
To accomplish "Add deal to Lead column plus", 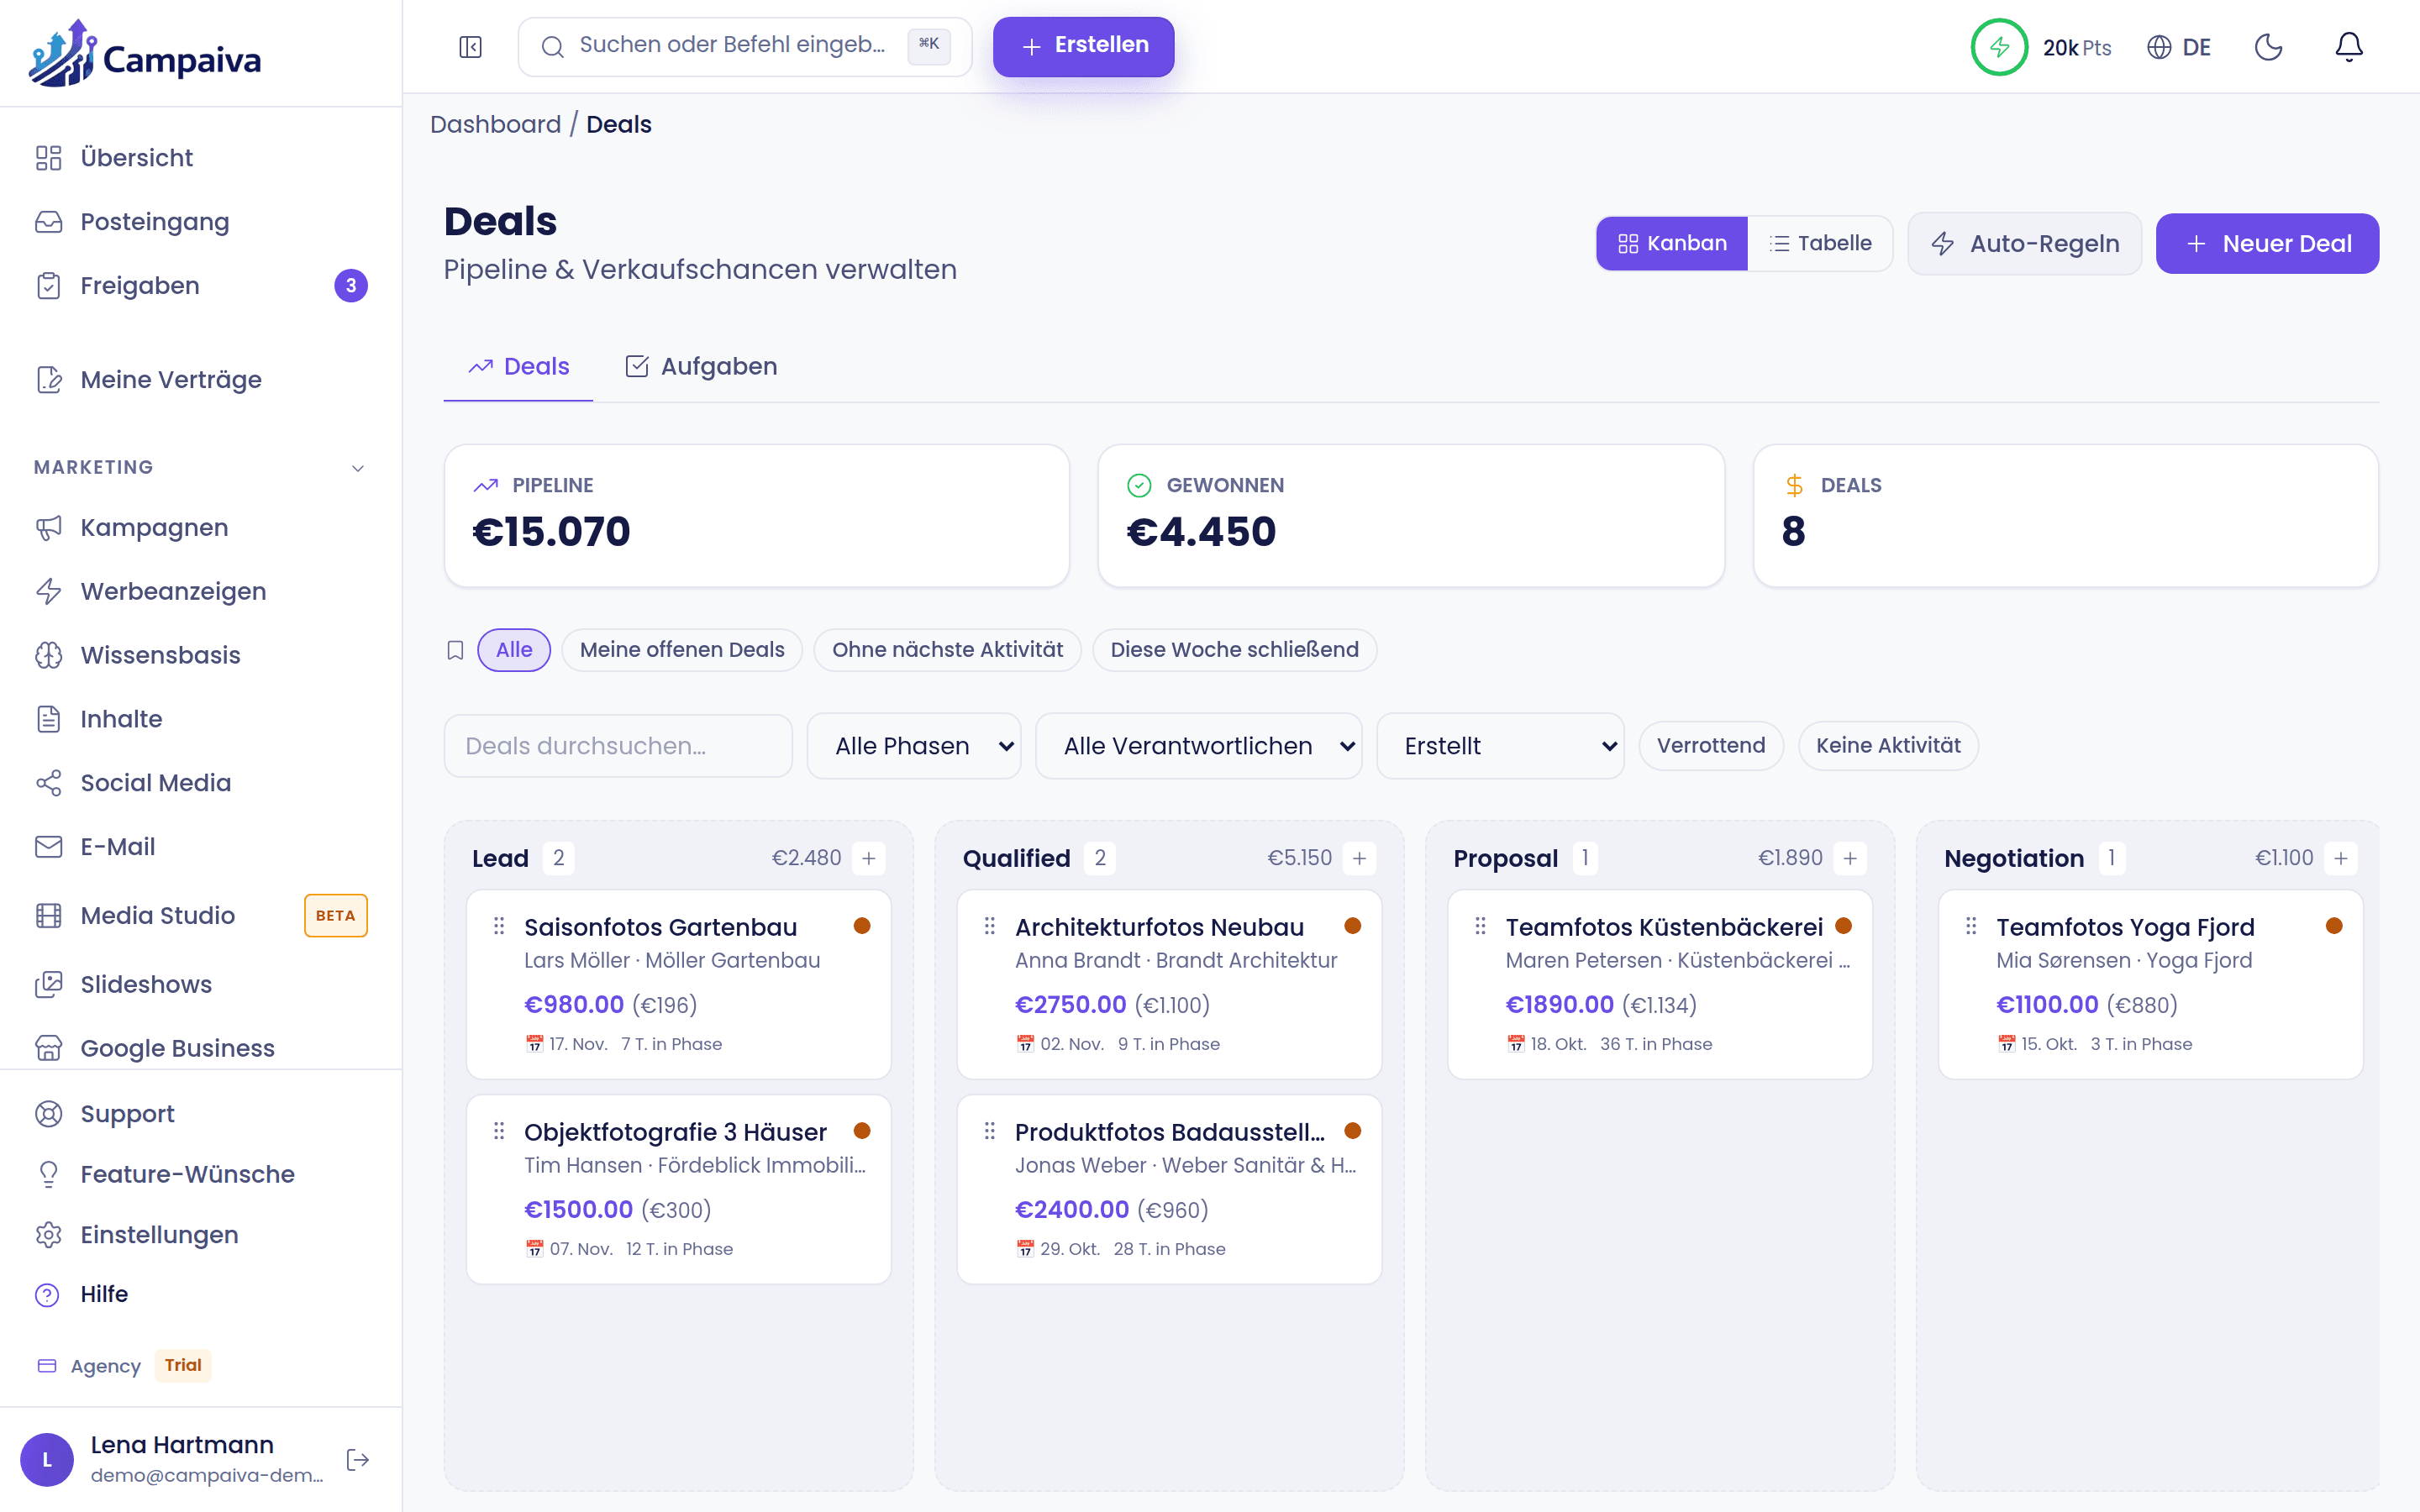I will click(869, 858).
